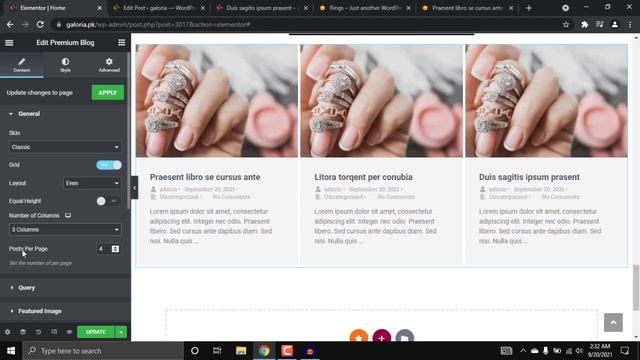
Task: Click the Posts Per Page spinner arrows
Action: pyautogui.click(x=116, y=249)
